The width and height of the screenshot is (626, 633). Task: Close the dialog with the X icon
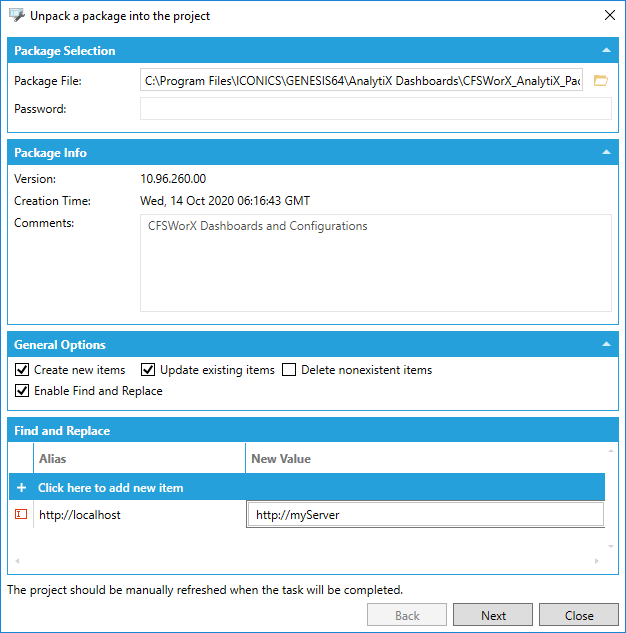point(609,16)
